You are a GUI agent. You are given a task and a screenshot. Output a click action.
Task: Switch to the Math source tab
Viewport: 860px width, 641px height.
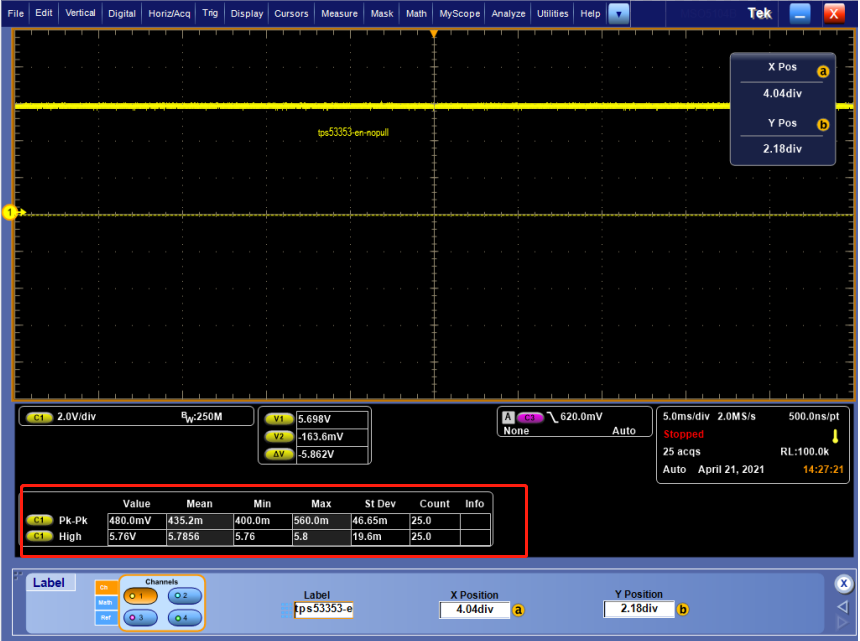click(x=104, y=602)
